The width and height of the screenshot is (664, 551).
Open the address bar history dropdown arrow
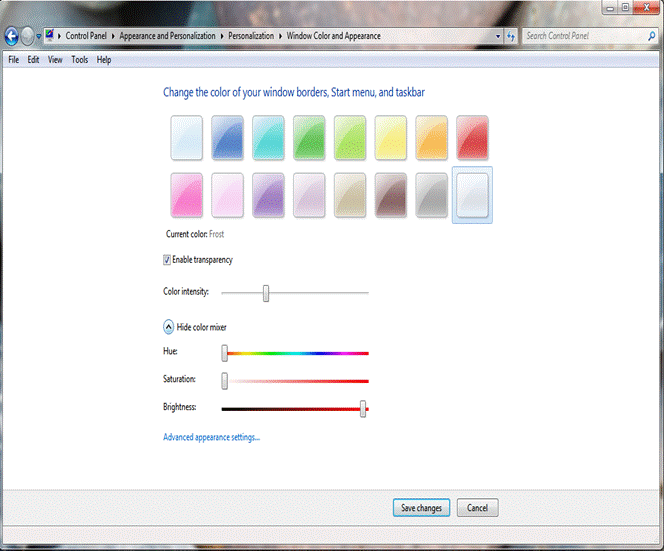coord(498,36)
